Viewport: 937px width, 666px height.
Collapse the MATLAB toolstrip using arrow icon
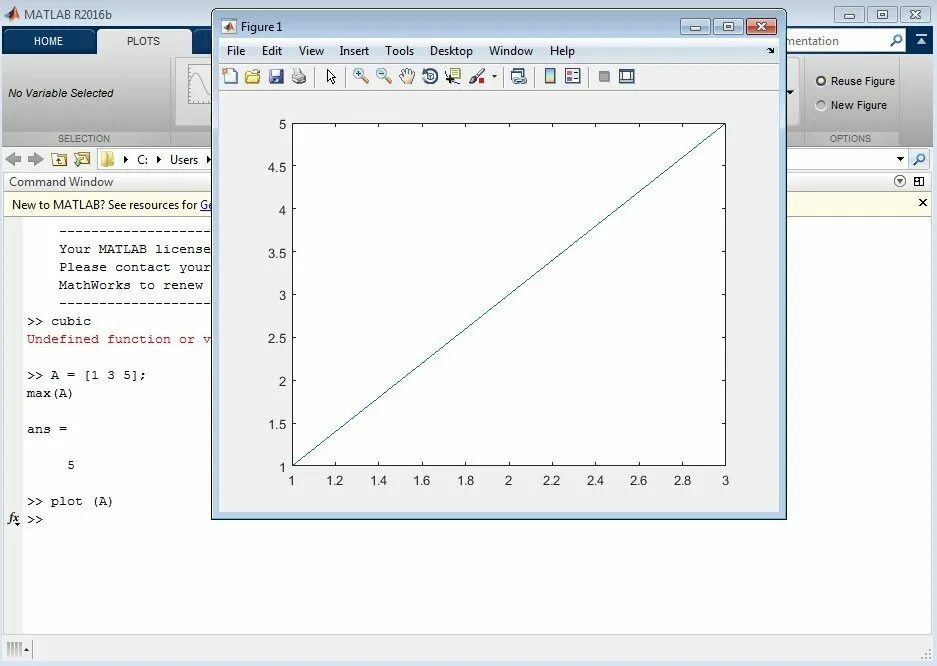click(921, 41)
